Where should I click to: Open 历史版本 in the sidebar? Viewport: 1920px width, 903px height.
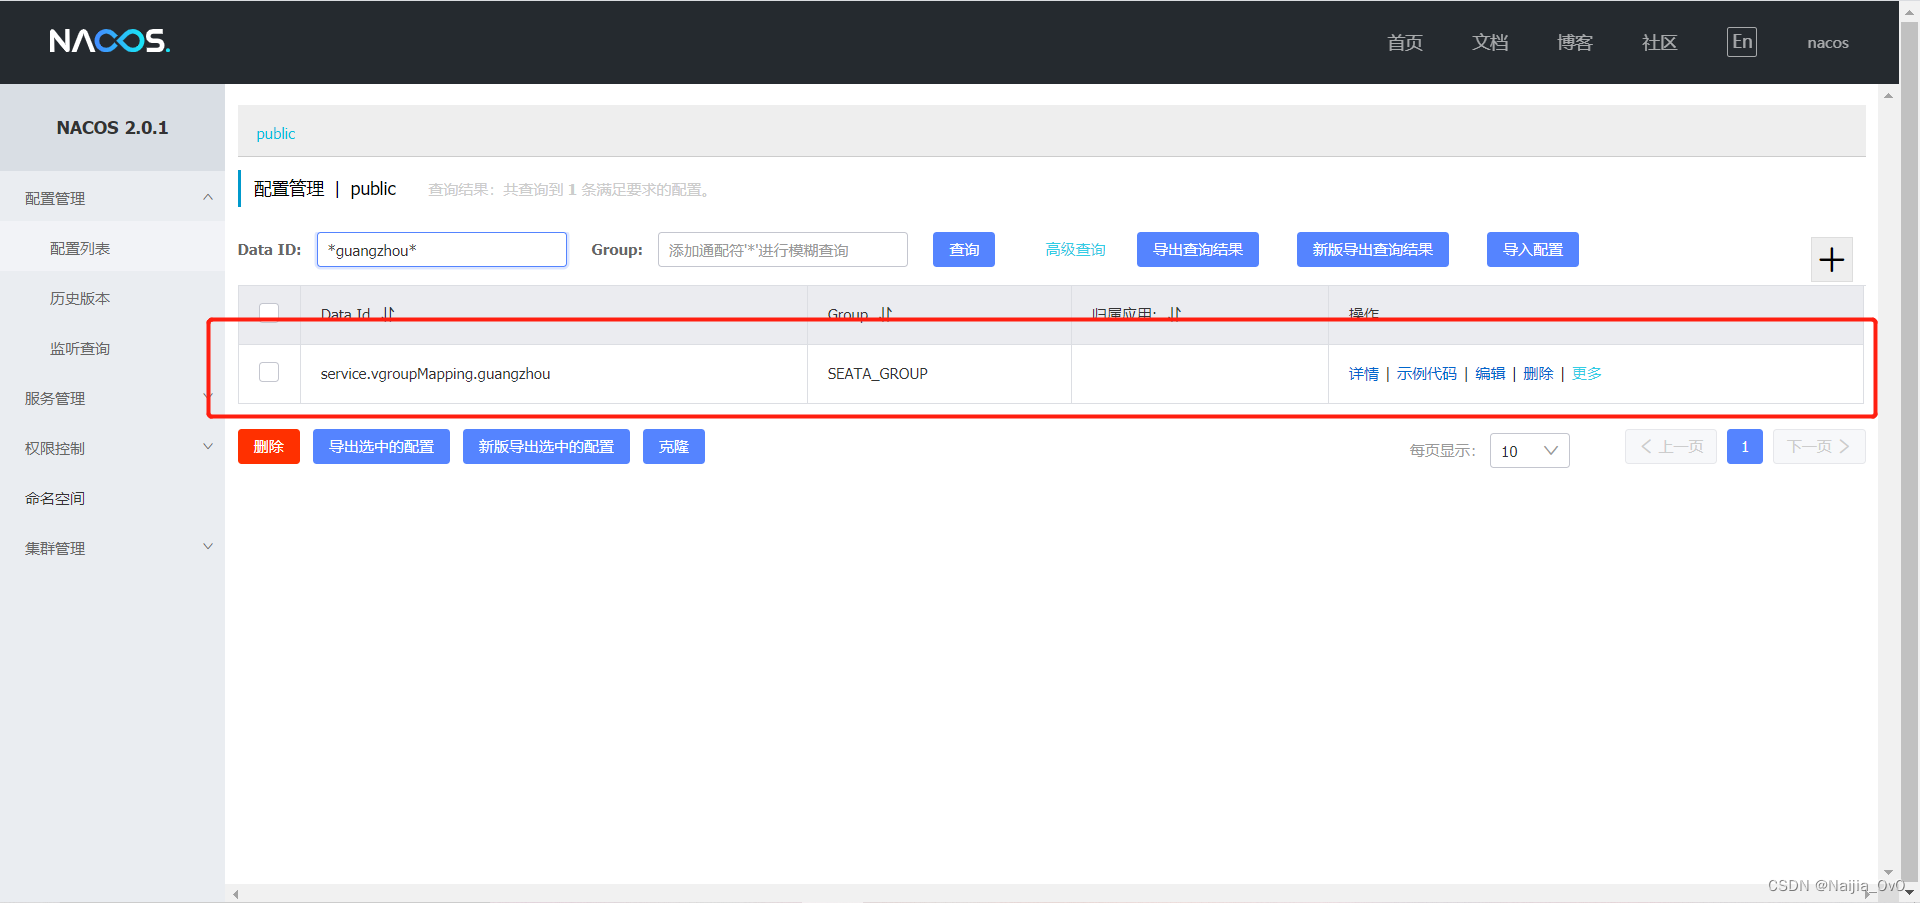pyautogui.click(x=80, y=298)
